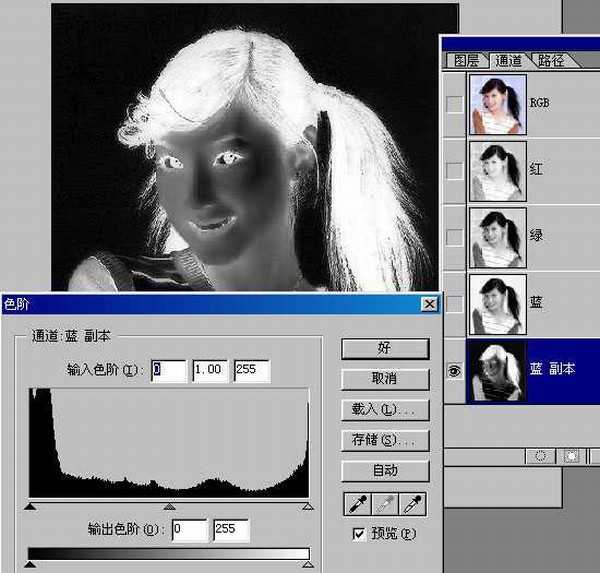Image resolution: width=600 pixels, height=573 pixels.
Task: Click the input midtone gray slider triangle
Action: [169, 507]
